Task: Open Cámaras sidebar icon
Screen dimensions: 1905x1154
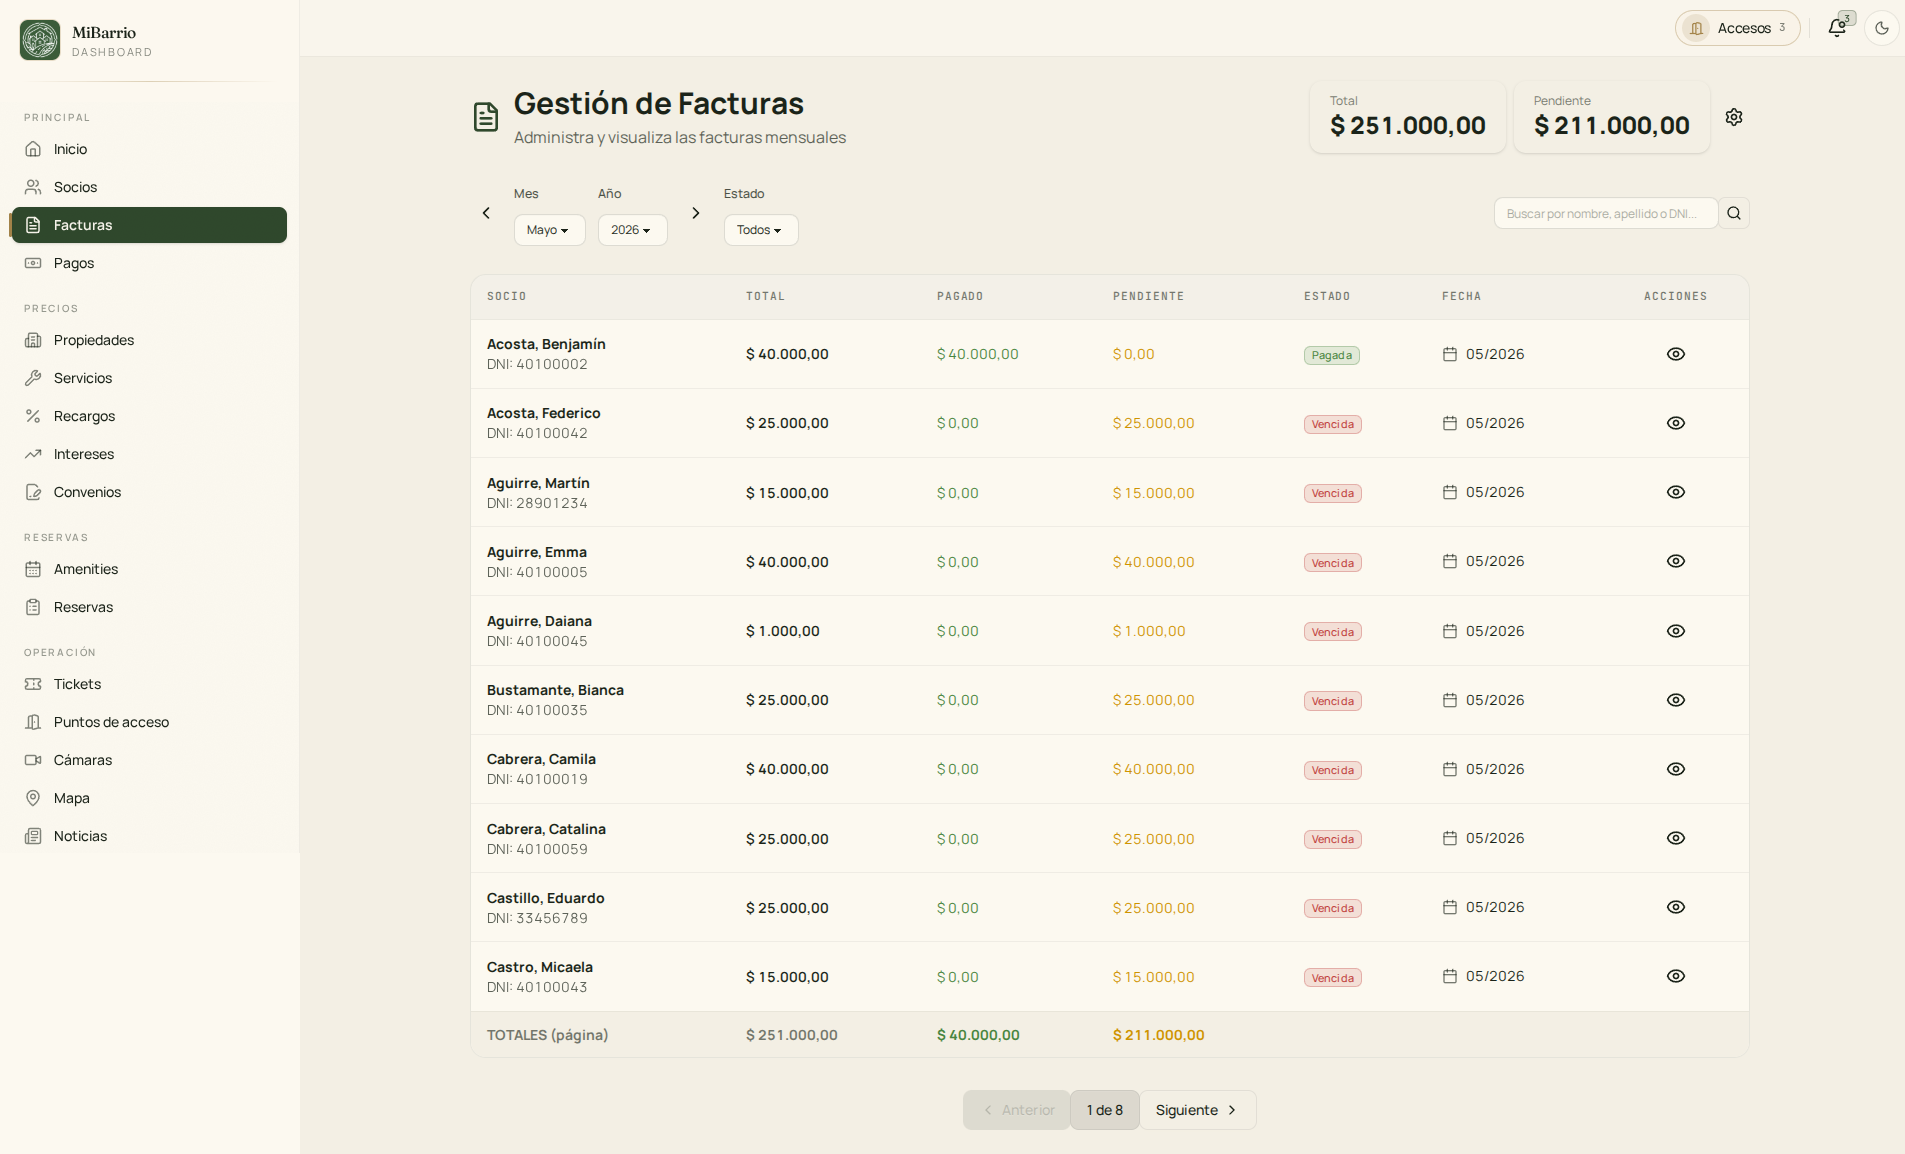Action: click(x=33, y=760)
